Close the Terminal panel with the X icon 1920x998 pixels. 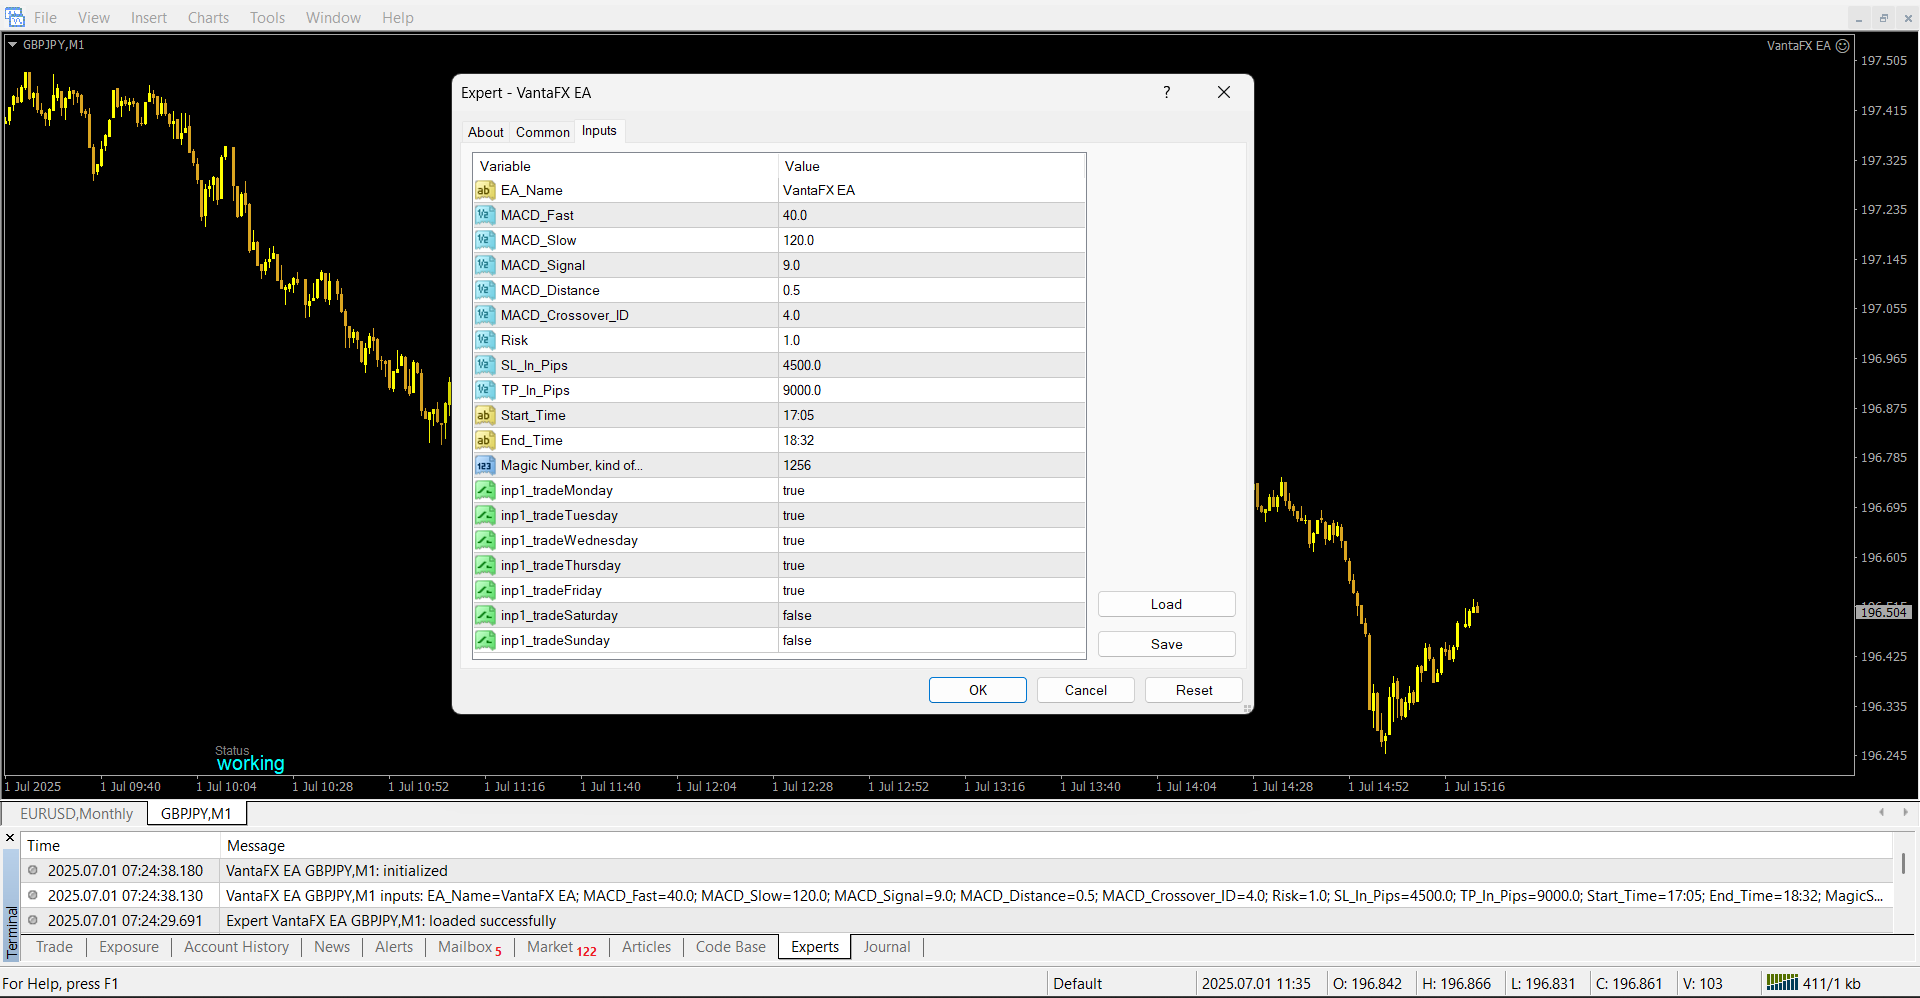coord(10,838)
